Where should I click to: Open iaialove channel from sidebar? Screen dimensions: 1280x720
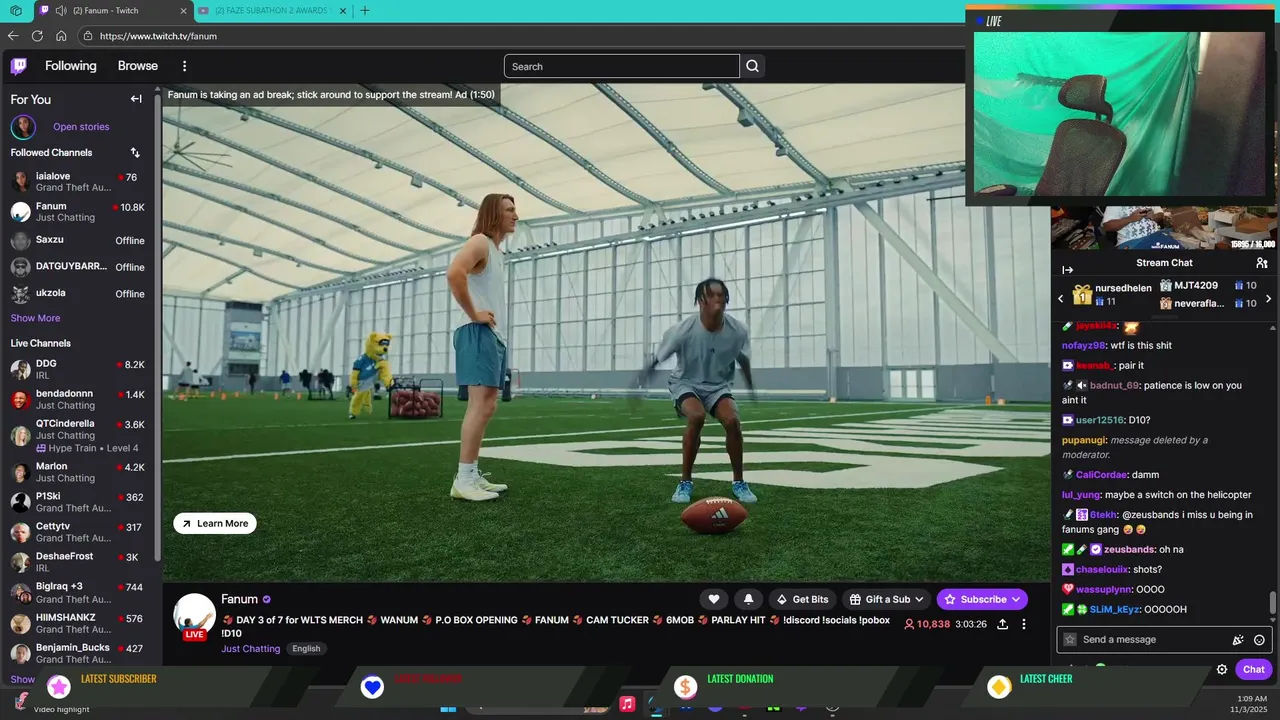[x=78, y=182]
